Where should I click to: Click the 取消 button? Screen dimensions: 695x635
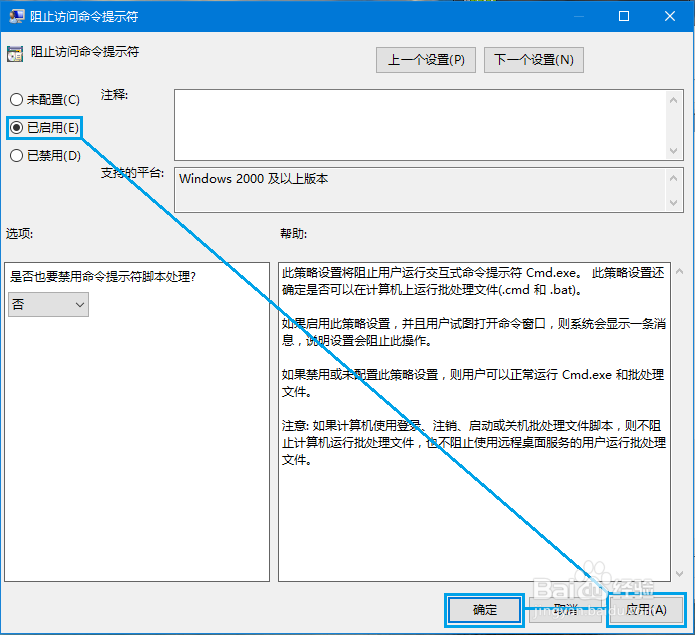(565, 610)
